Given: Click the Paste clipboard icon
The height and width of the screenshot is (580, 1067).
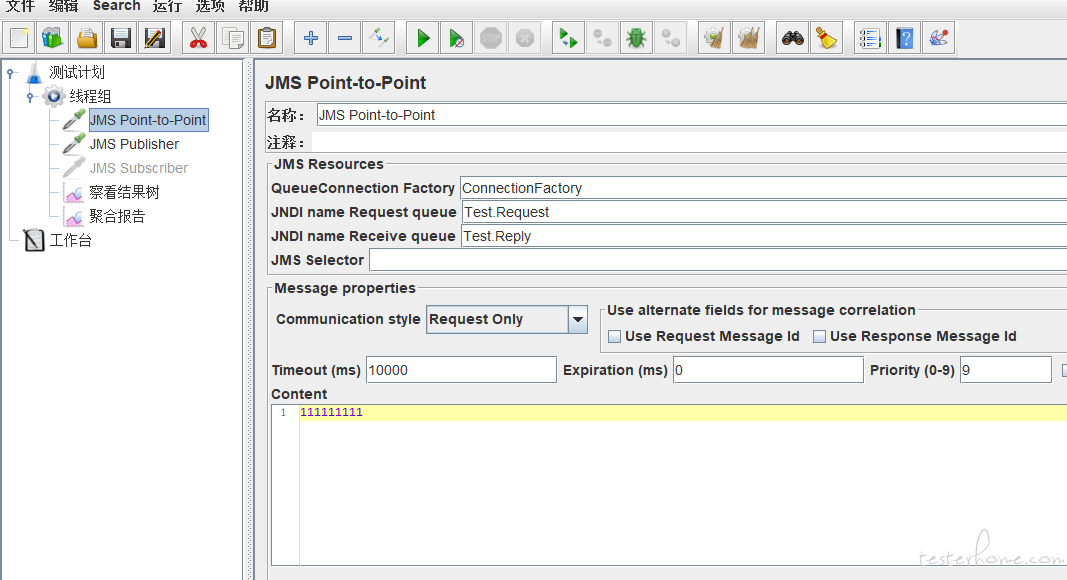Looking at the screenshot, I should (x=266, y=39).
